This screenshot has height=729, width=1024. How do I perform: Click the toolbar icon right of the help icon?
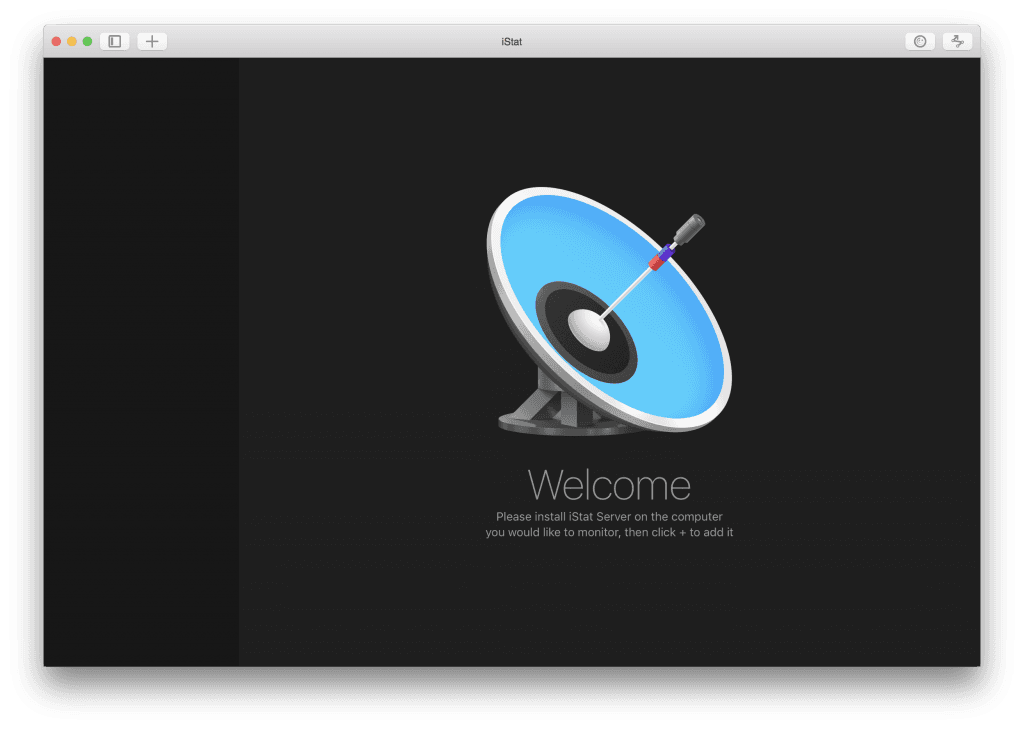957,41
